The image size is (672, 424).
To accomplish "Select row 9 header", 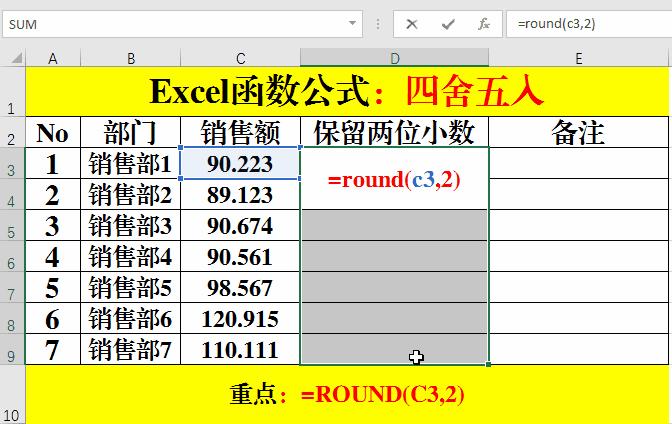I will pyautogui.click(x=12, y=349).
